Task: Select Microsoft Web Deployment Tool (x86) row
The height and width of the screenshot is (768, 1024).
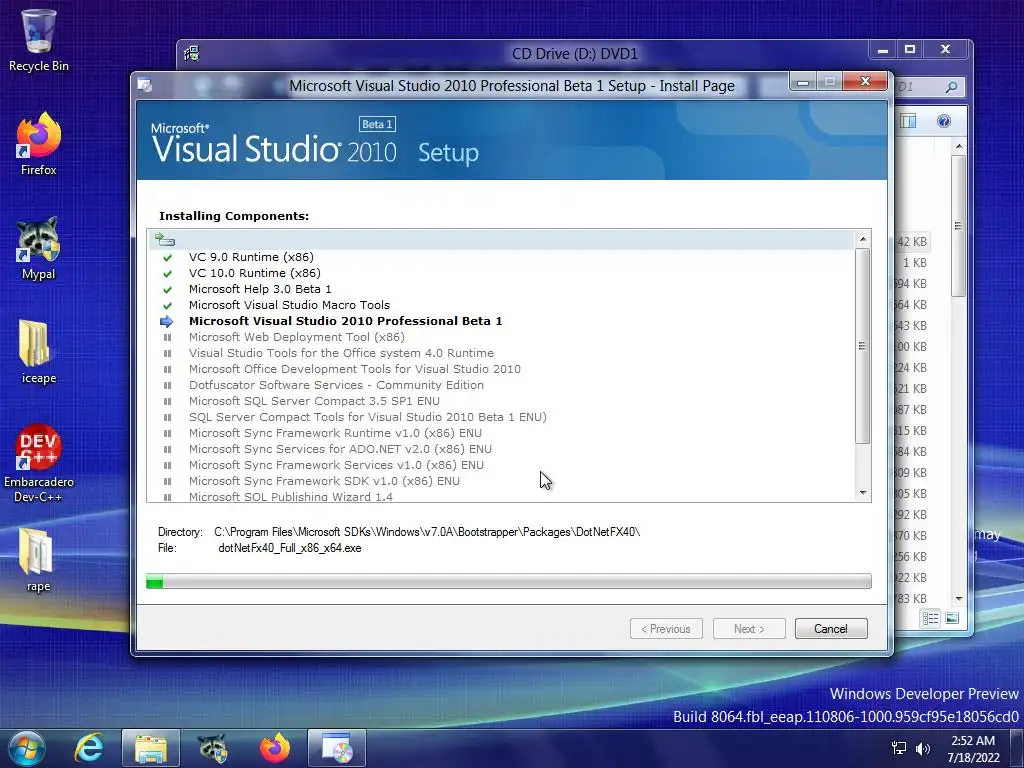Action: point(501,337)
